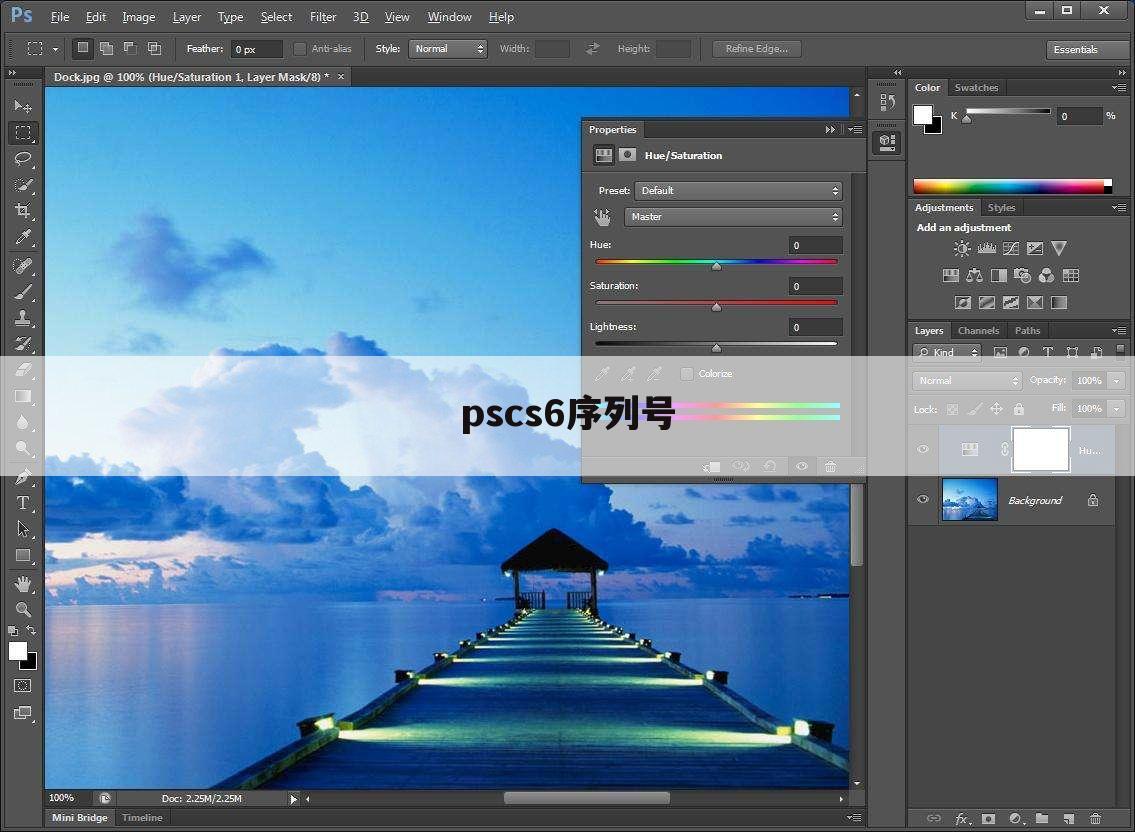This screenshot has height=832, width=1135.
Task: Select the Quick Selection tool
Action: click(x=23, y=185)
